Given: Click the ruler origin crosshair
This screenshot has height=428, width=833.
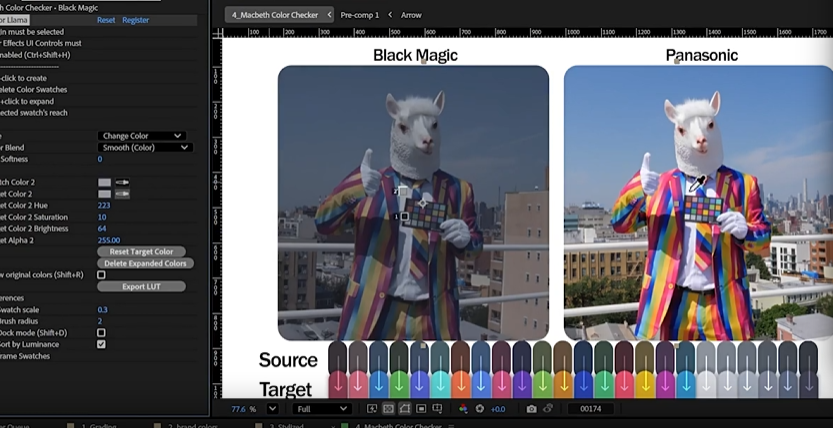Looking at the screenshot, I should [217, 33].
